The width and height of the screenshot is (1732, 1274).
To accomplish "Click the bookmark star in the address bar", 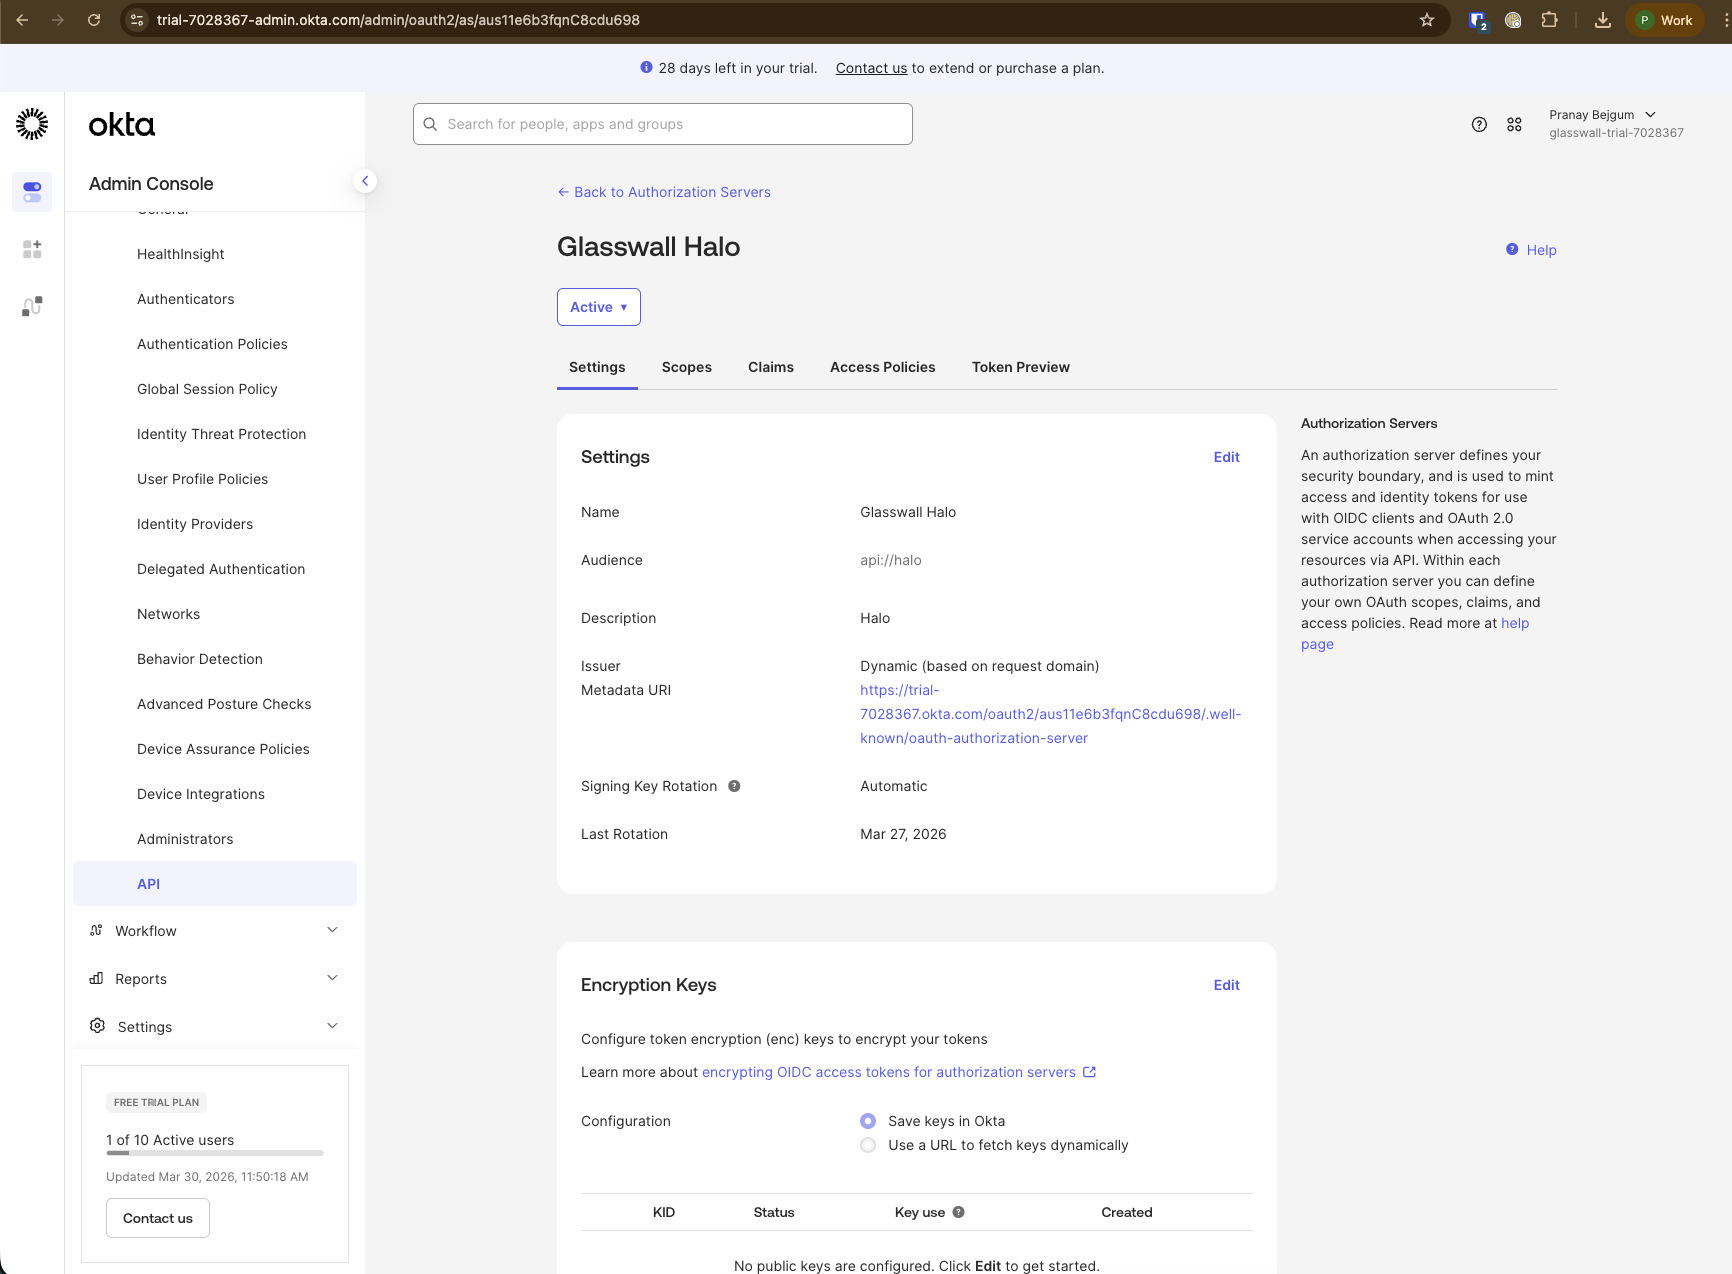I will [x=1427, y=20].
